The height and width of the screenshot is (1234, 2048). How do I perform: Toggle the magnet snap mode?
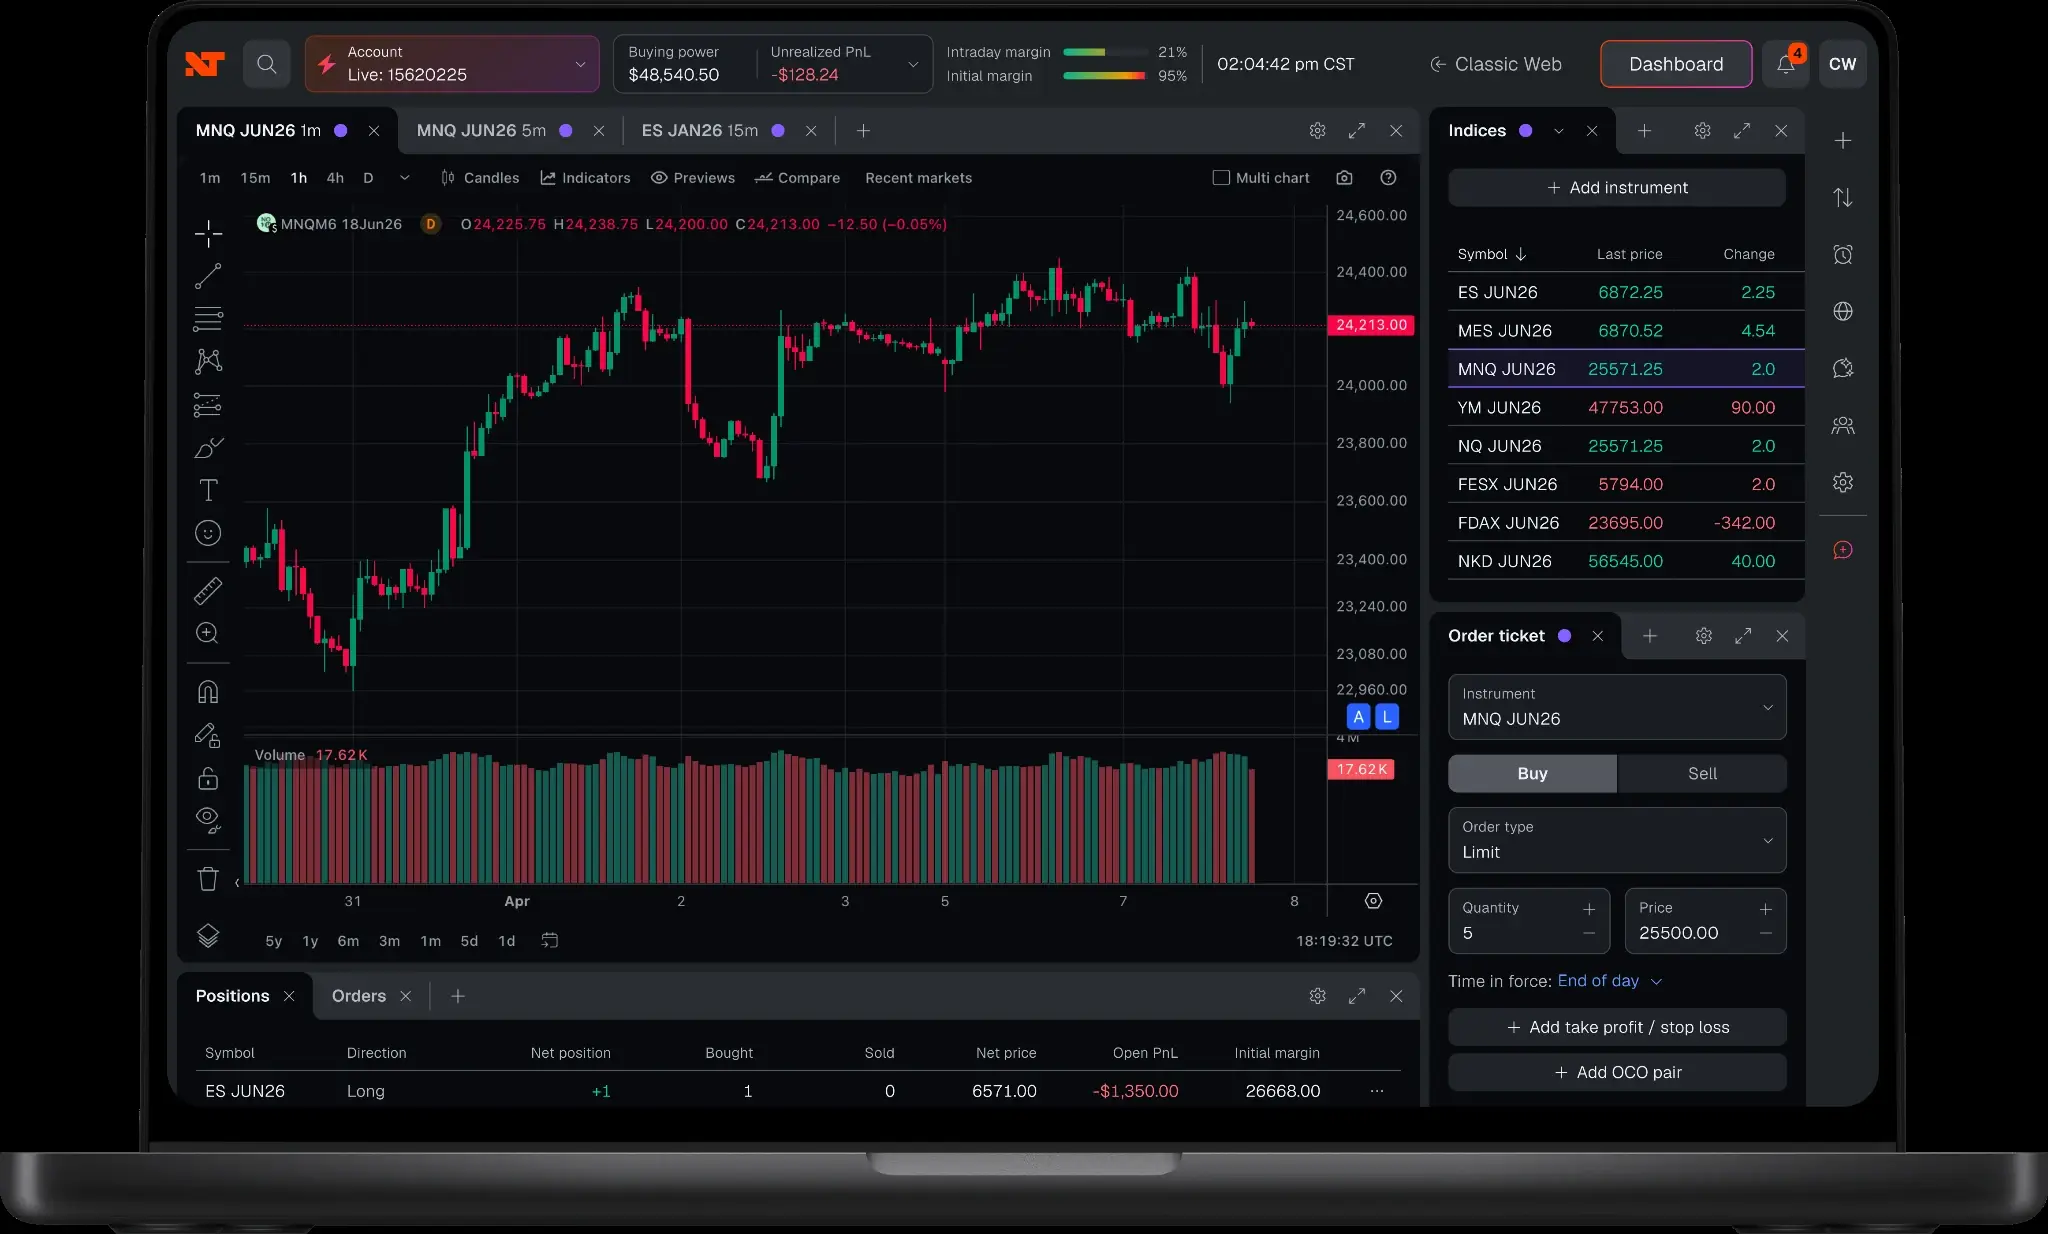(x=208, y=692)
